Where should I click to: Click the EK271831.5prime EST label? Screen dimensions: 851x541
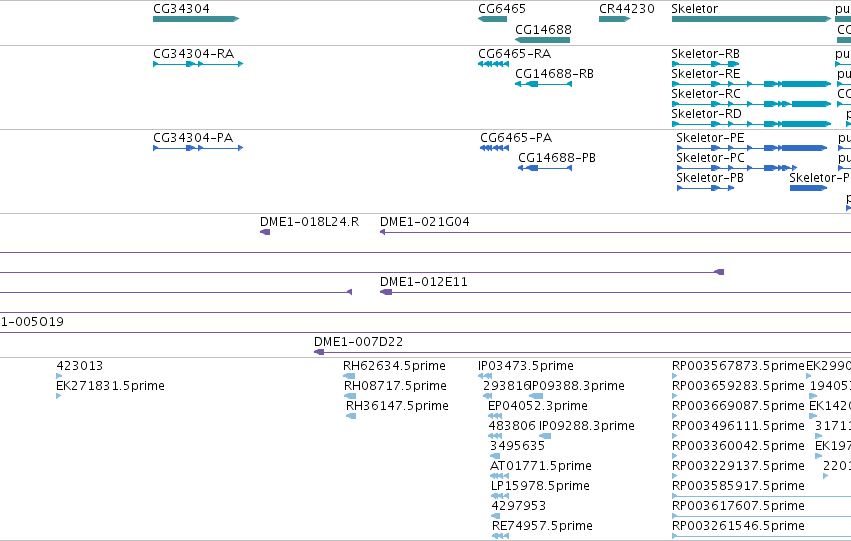point(110,386)
